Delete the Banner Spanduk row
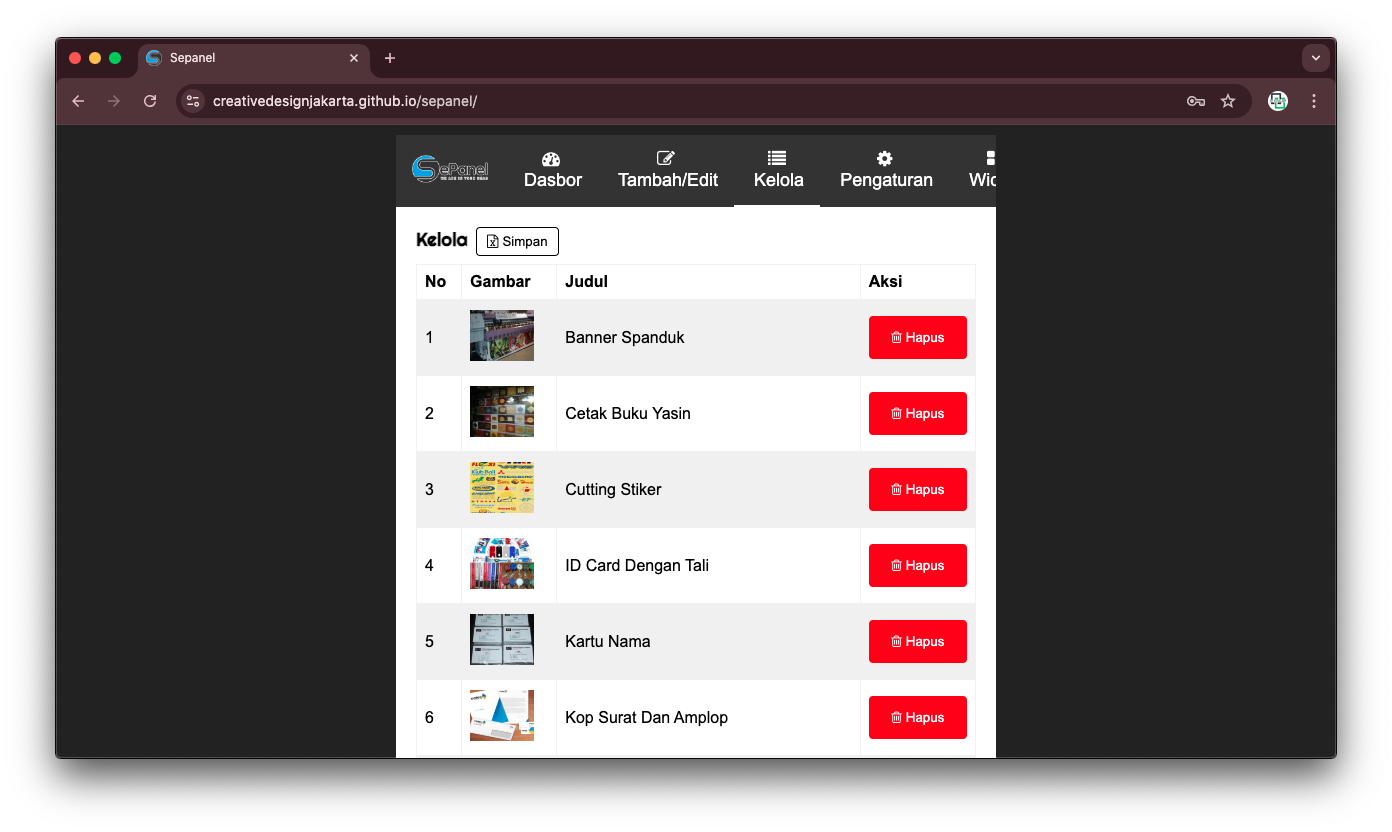1392x832 pixels. pyautogui.click(x=918, y=337)
